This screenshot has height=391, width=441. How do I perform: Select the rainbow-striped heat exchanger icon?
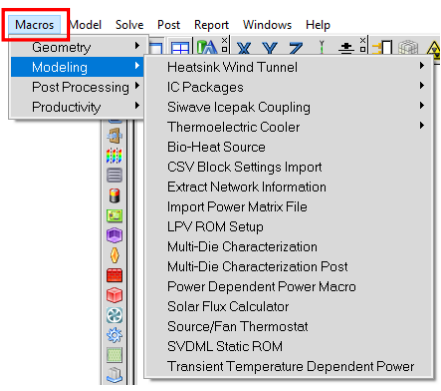[114, 156]
